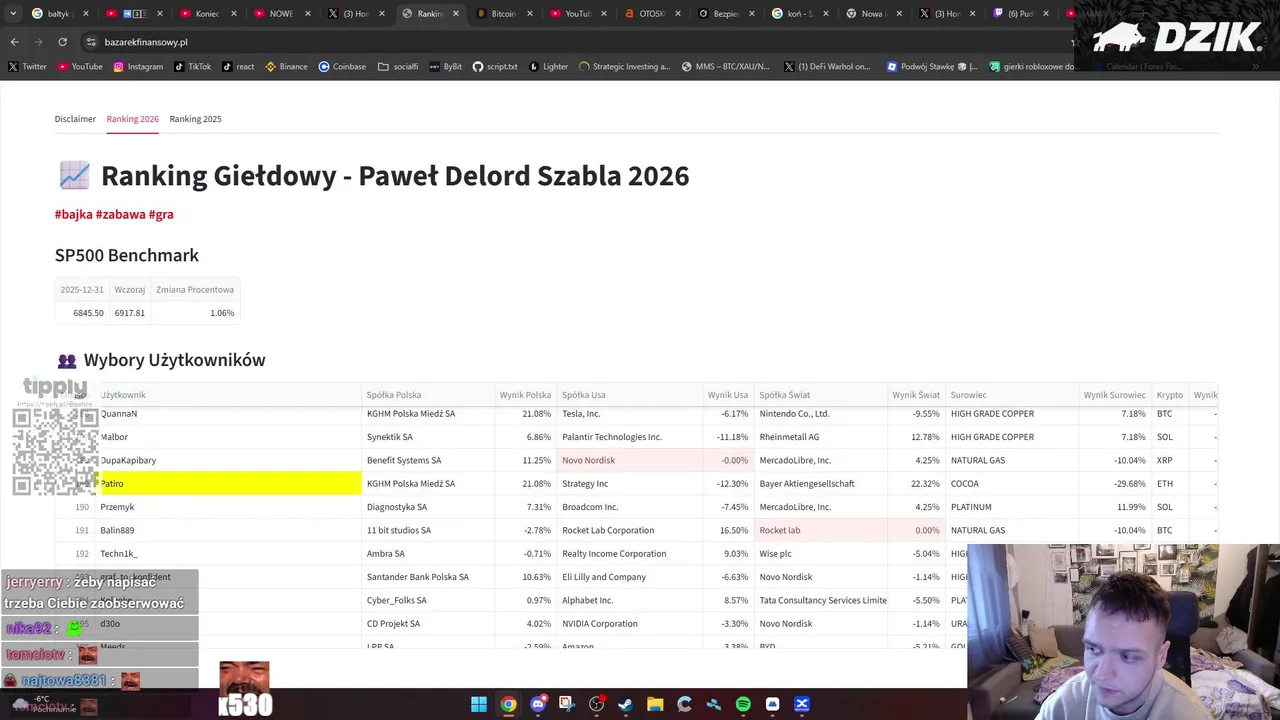This screenshot has width=1280, height=720.
Task: Switch to the Bitcoin browser tab
Action: [503, 14]
